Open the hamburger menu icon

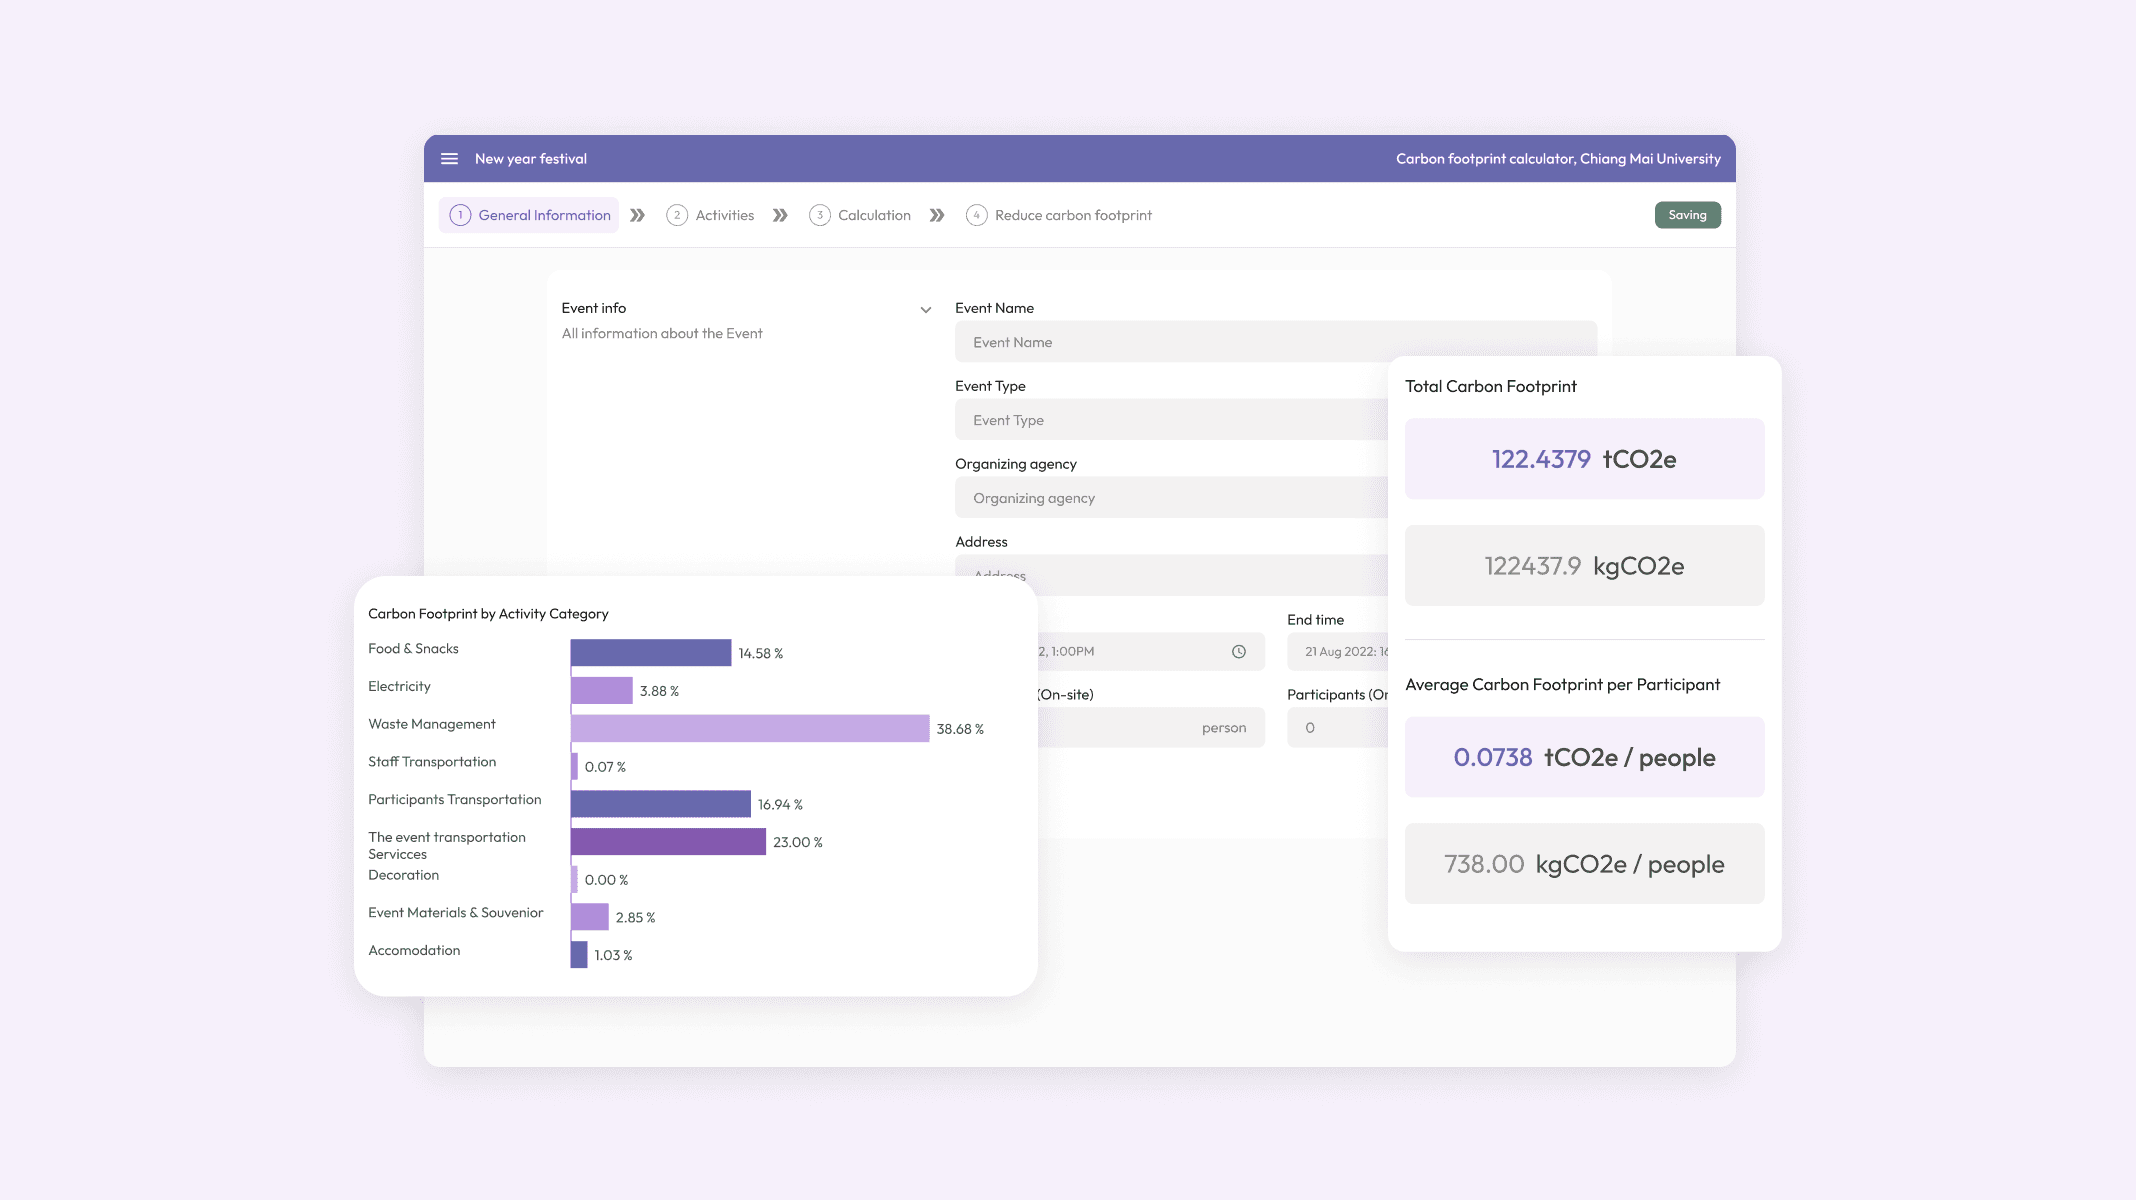coord(450,159)
